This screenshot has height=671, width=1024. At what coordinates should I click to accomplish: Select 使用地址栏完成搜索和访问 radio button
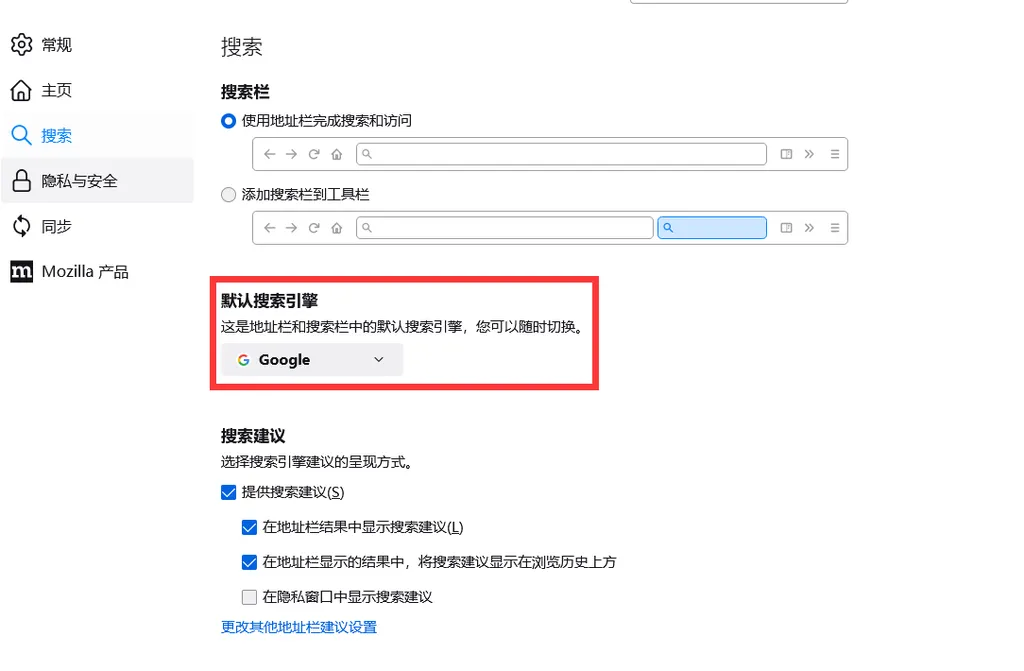click(228, 121)
